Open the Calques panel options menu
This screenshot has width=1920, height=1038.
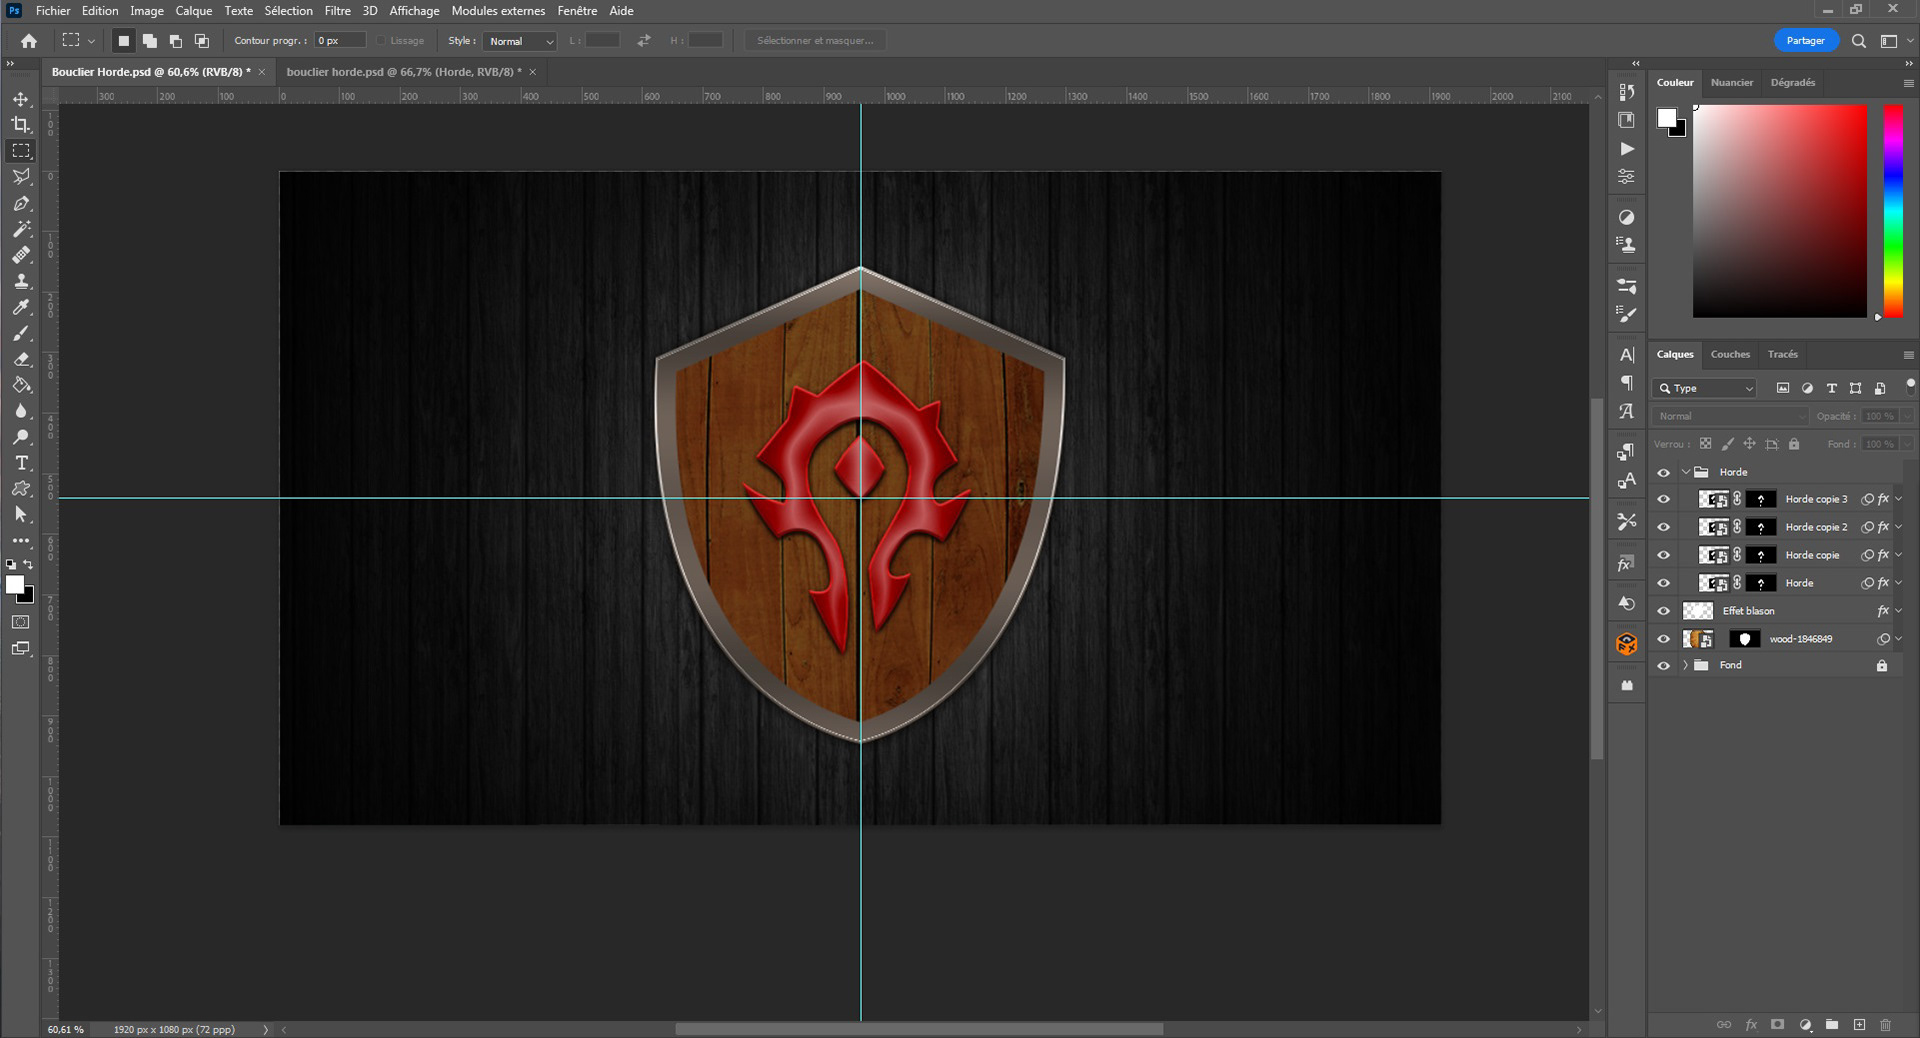coord(1908,355)
